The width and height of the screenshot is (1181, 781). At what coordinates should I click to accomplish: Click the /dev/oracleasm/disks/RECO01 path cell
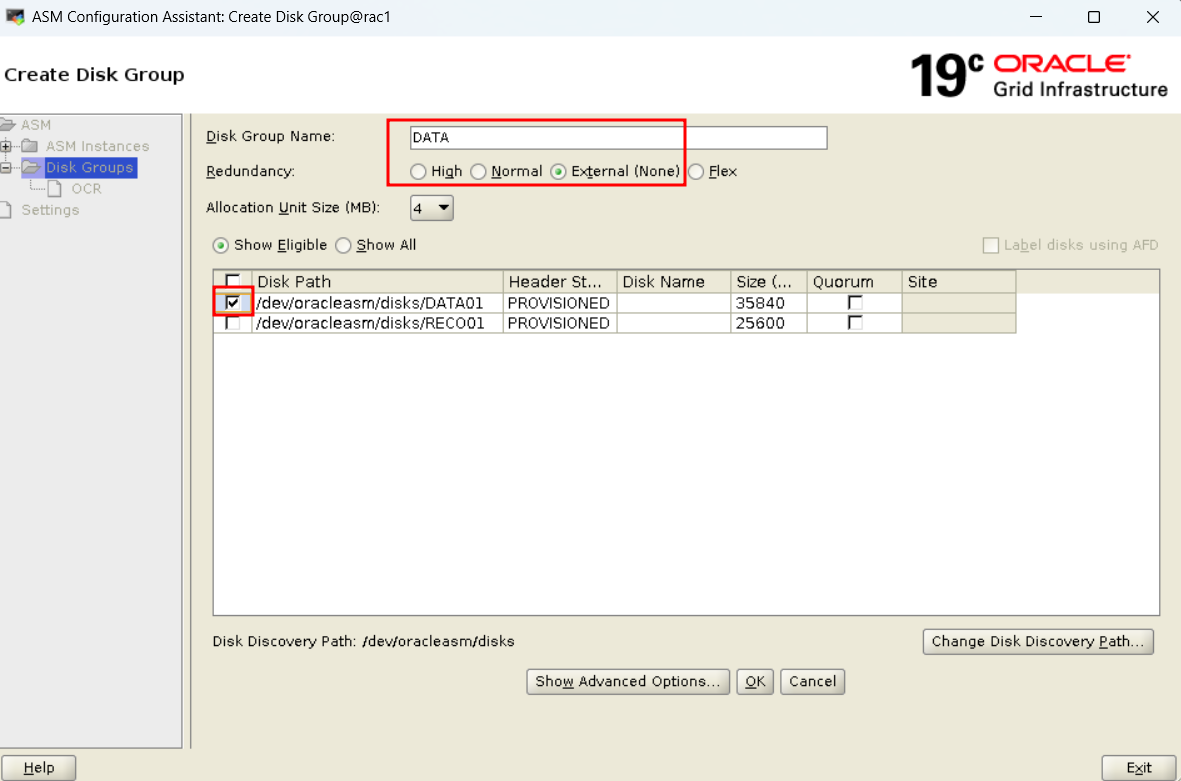coord(377,323)
